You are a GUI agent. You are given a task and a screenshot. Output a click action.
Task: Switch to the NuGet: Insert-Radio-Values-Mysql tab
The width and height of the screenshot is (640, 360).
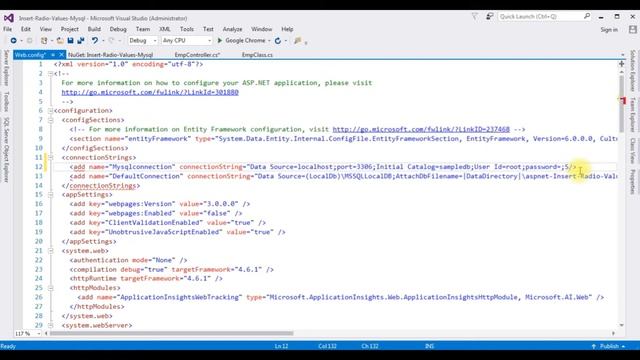(111, 55)
